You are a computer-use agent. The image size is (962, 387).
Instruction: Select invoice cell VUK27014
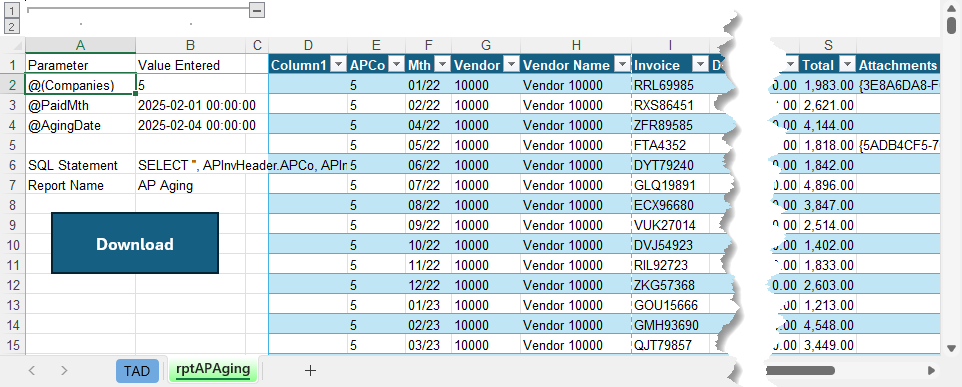click(x=671, y=225)
